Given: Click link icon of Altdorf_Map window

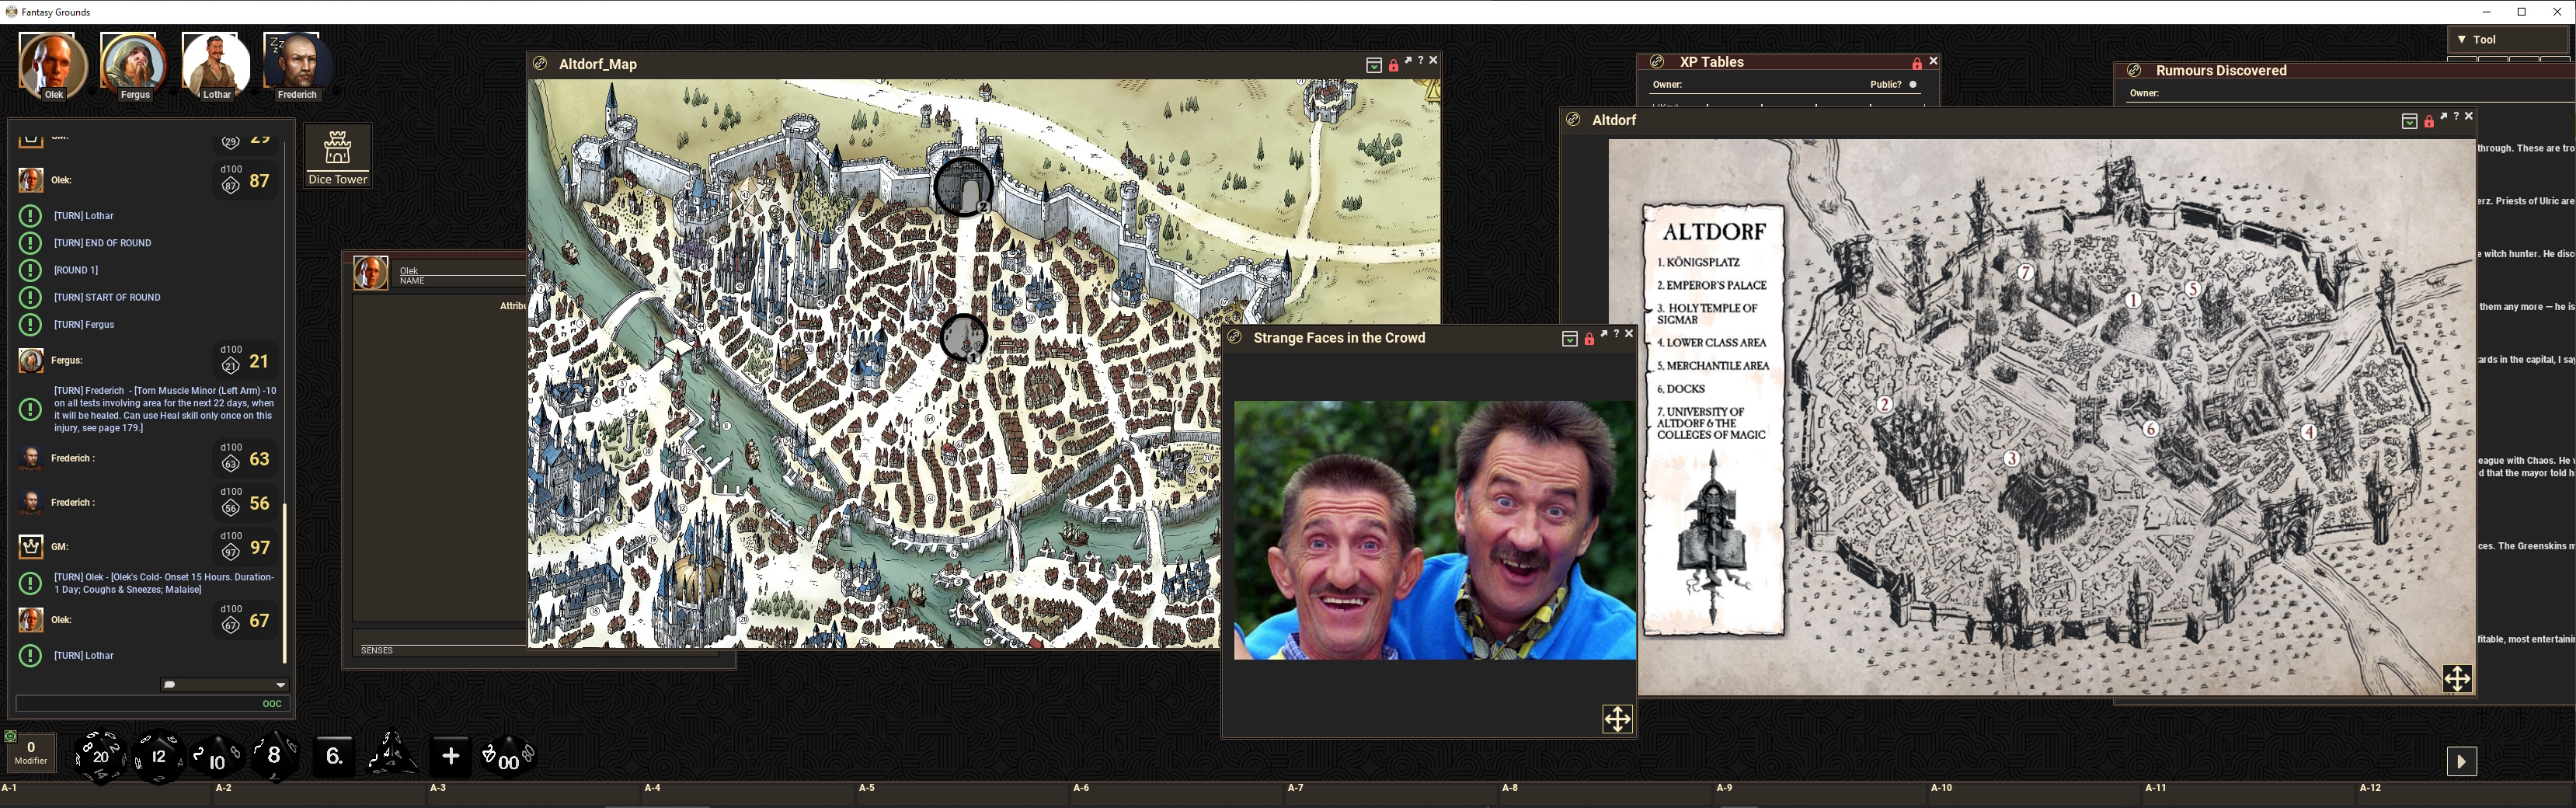Looking at the screenshot, I should (540, 63).
